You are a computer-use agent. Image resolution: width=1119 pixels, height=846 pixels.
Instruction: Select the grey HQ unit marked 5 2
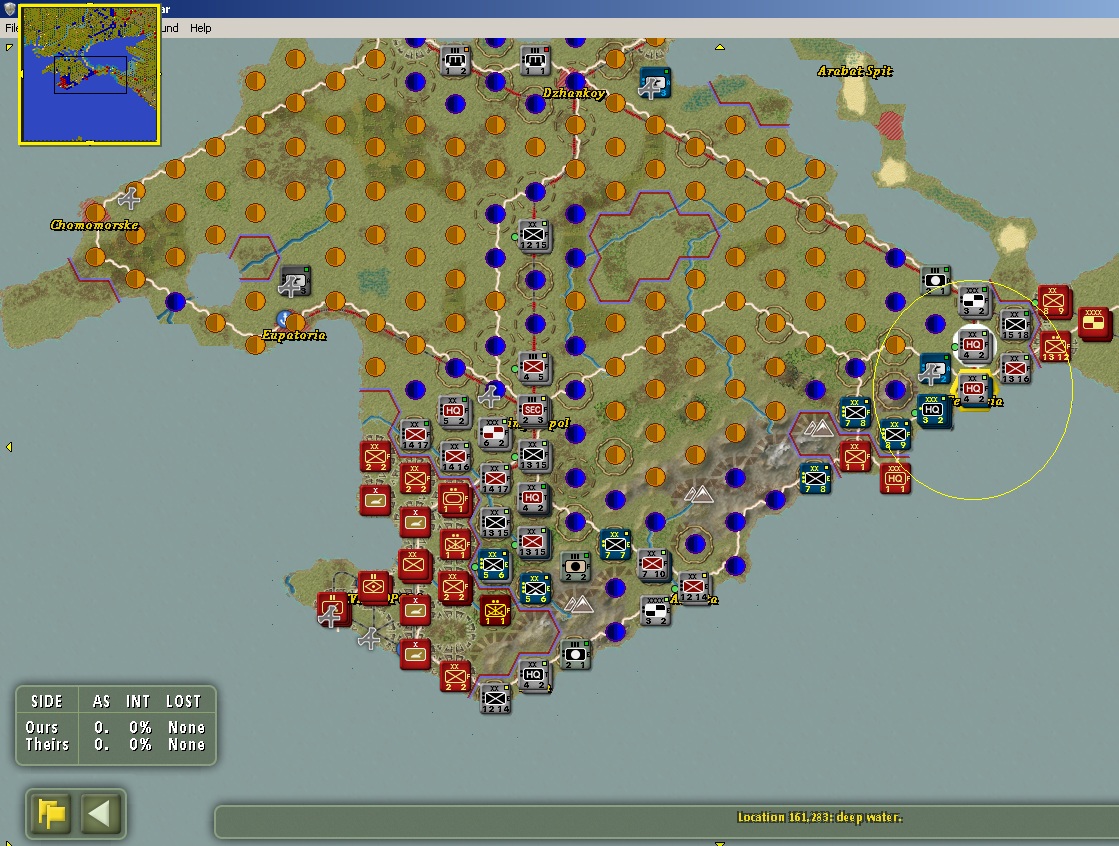pyautogui.click(x=454, y=412)
